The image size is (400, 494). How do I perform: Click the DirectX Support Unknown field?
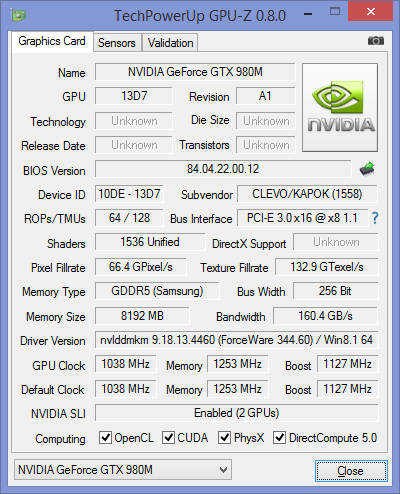coord(336,242)
